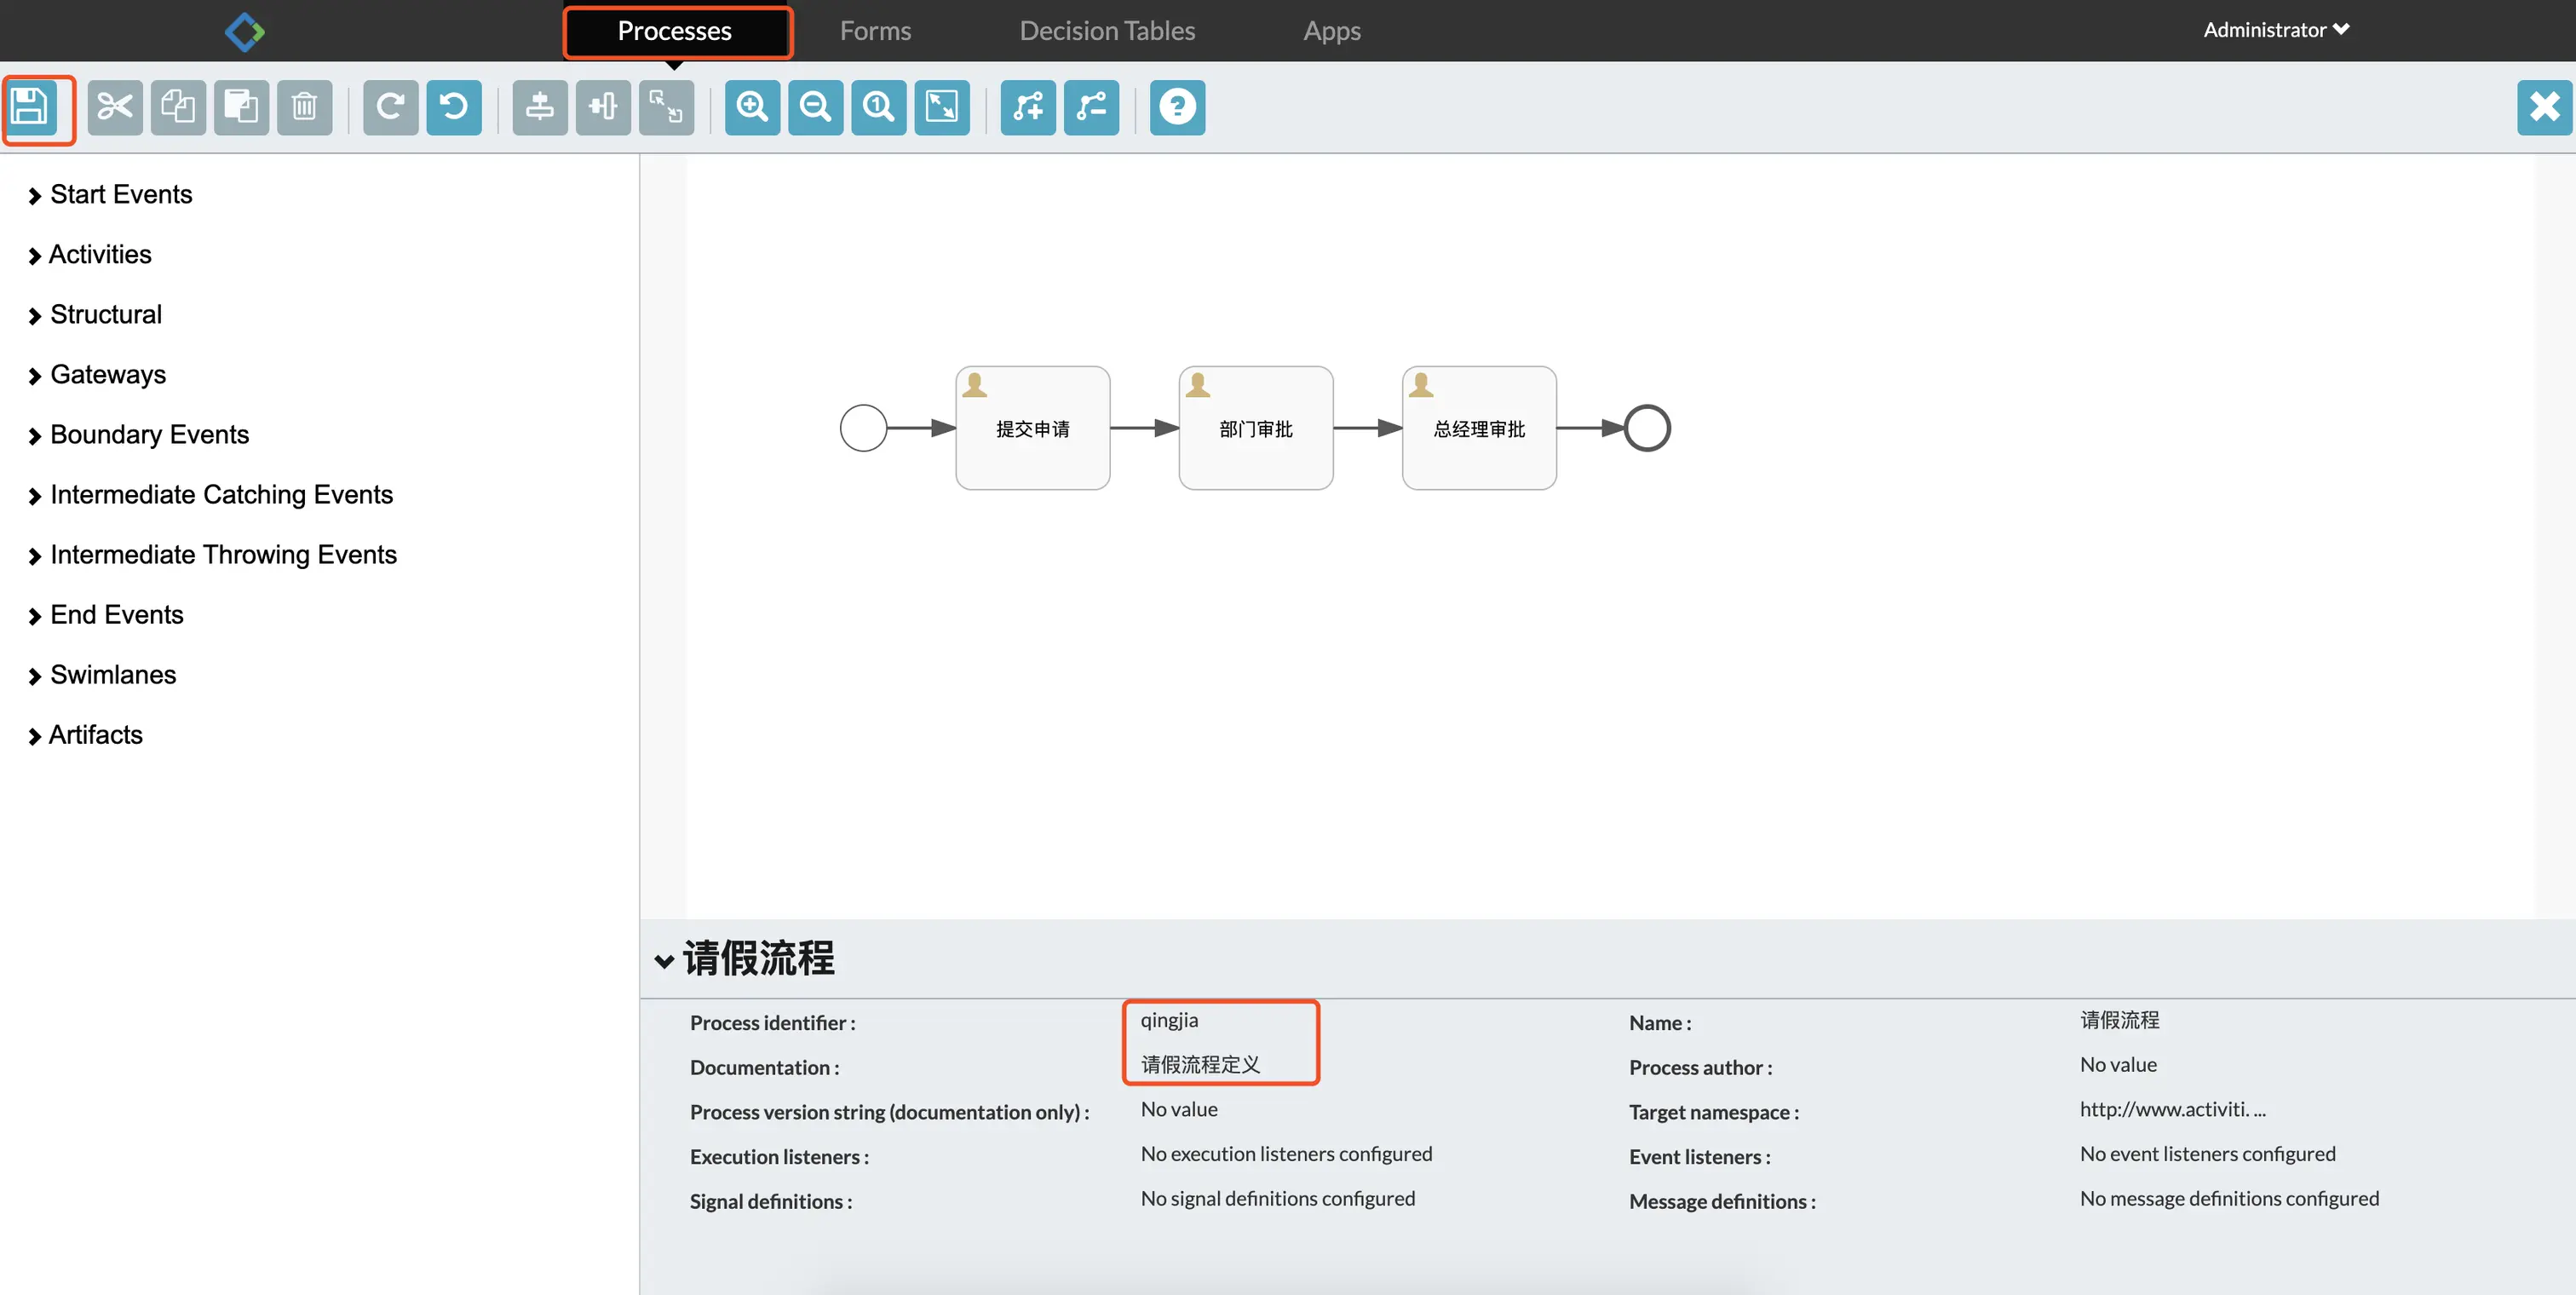Click the trash delete icon
2576x1295 pixels.
click(304, 107)
